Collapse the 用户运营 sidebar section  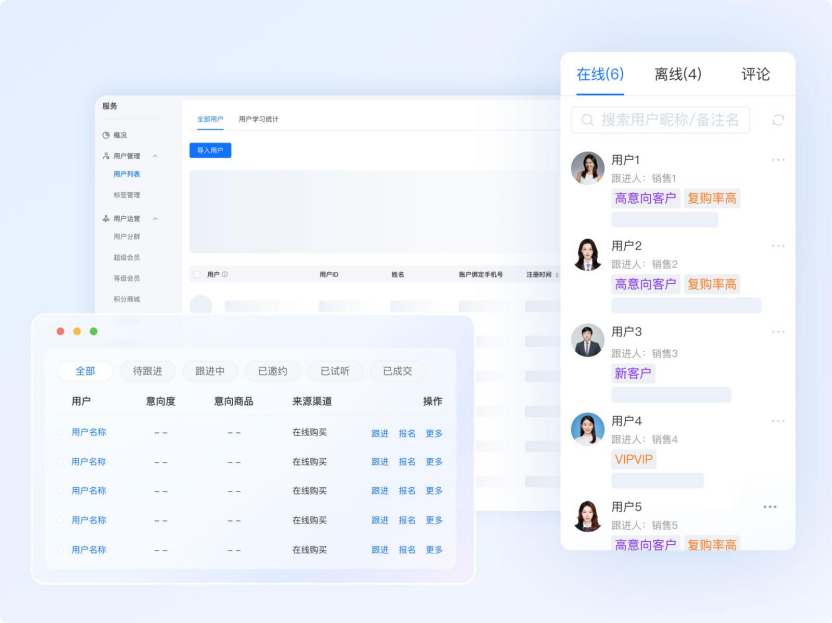(156, 218)
